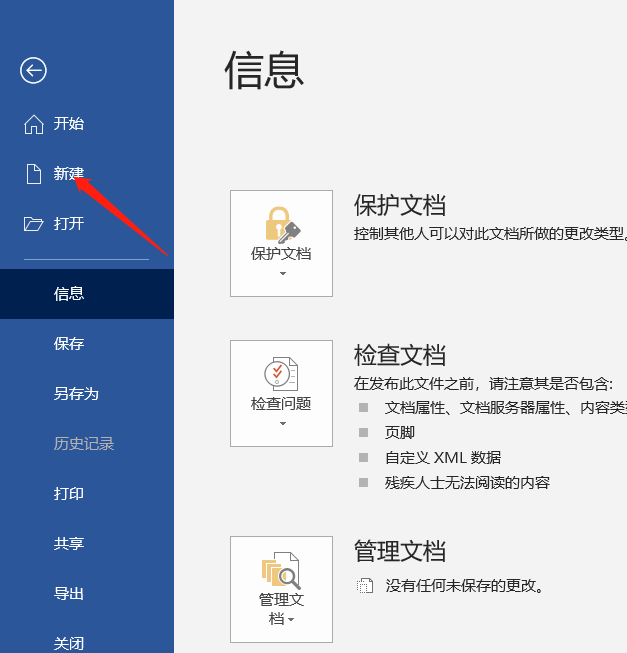
Task: Click the open folder icon beside 打开
Action: pyautogui.click(x=34, y=224)
